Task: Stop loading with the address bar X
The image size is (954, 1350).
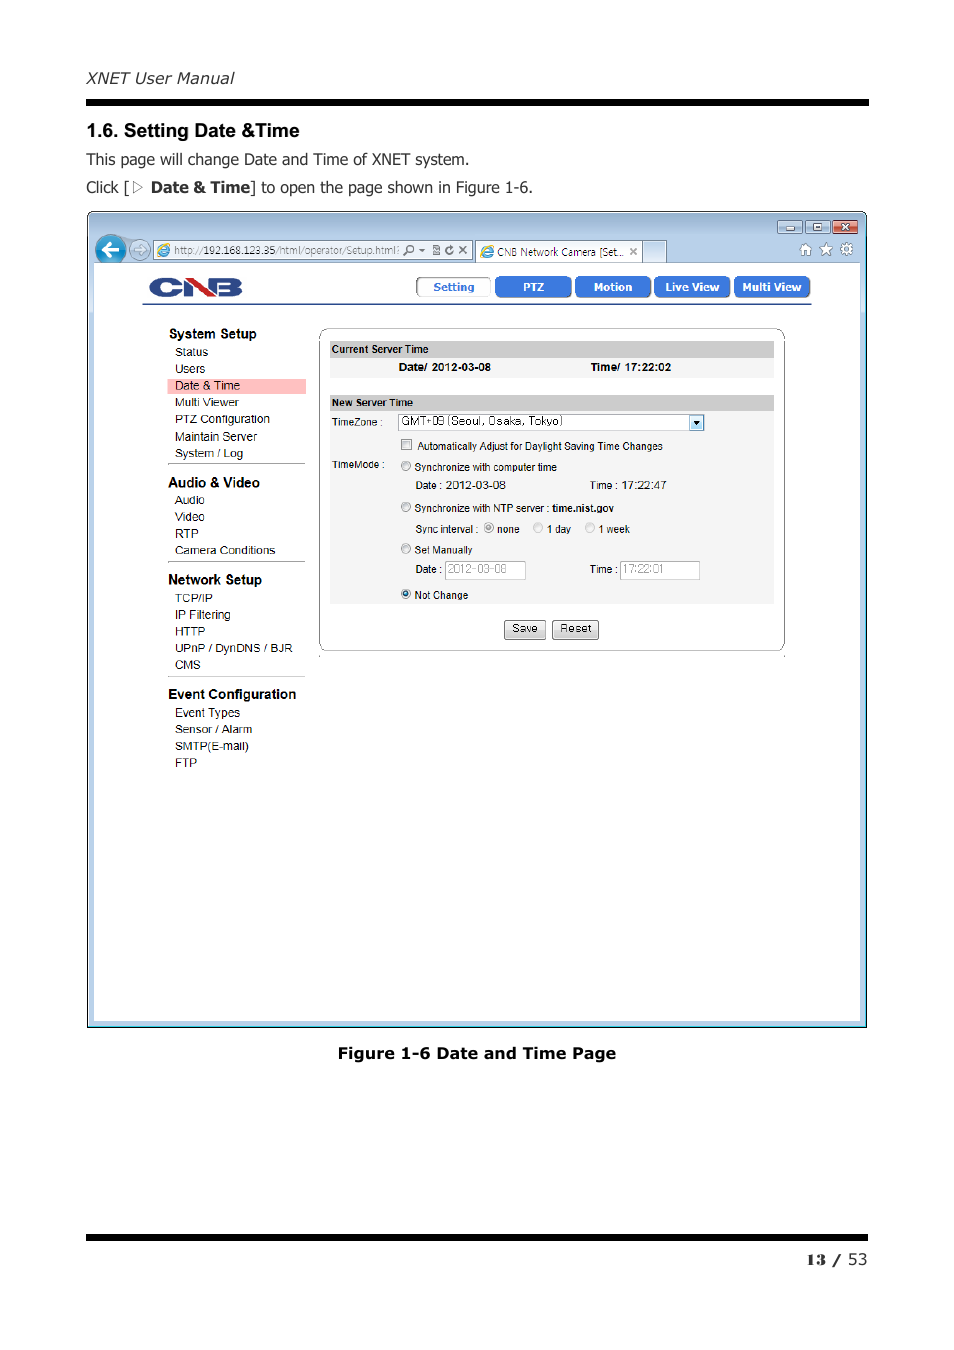Action: pos(463,250)
